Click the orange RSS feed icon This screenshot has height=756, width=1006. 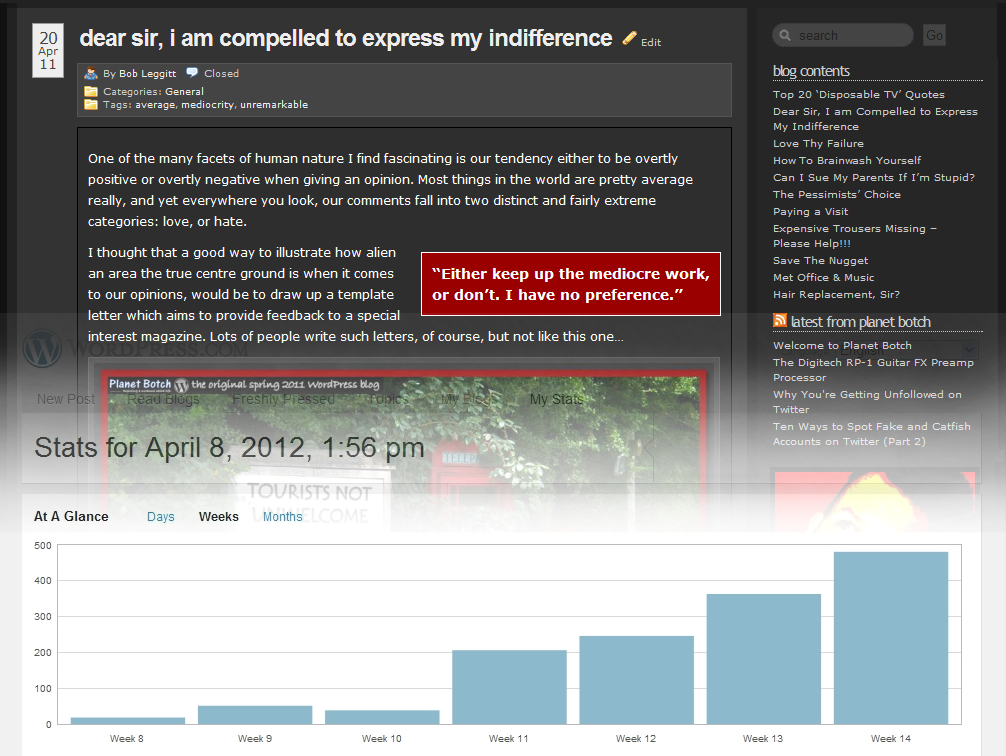point(780,320)
